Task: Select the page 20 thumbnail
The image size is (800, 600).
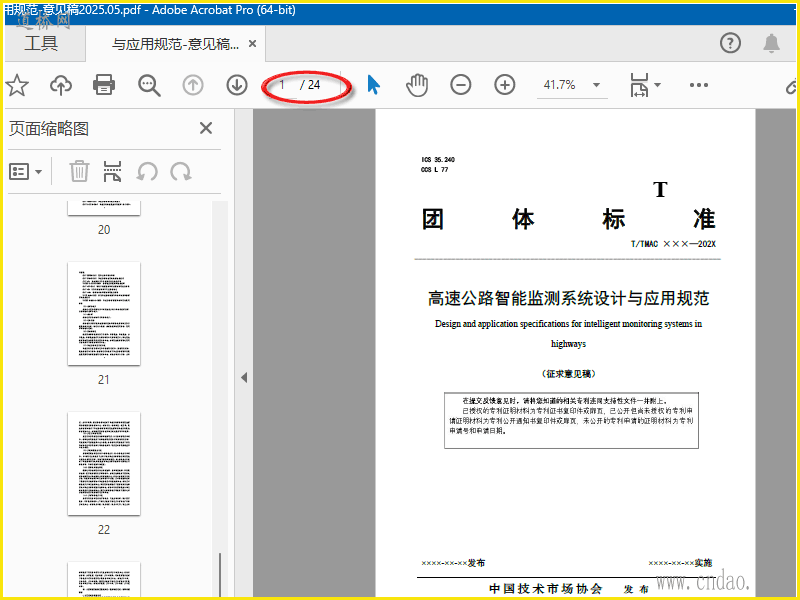Action: tap(104, 208)
